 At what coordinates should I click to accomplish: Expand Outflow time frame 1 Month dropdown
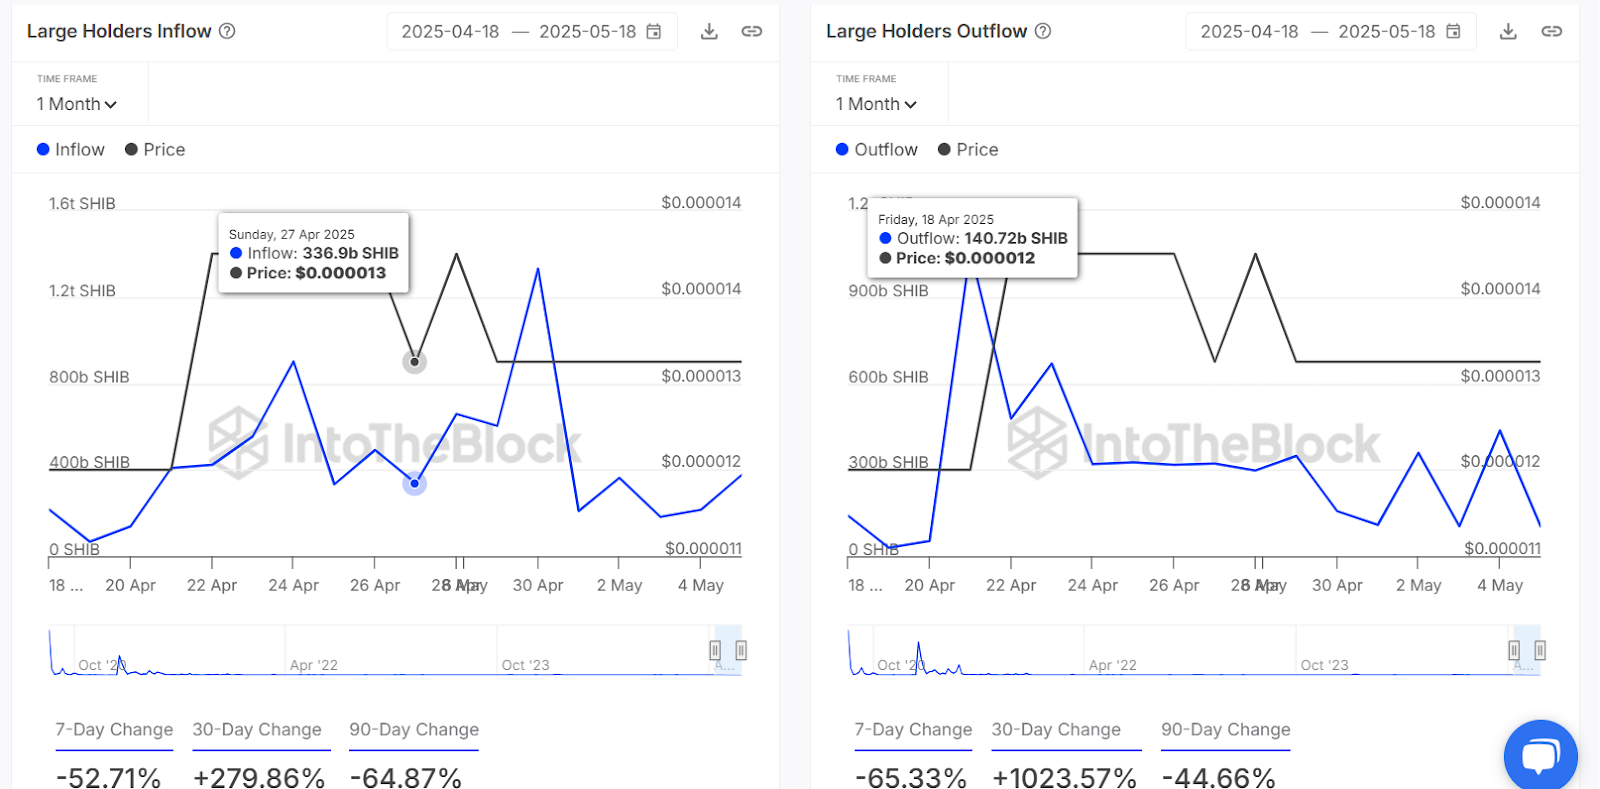(x=876, y=104)
